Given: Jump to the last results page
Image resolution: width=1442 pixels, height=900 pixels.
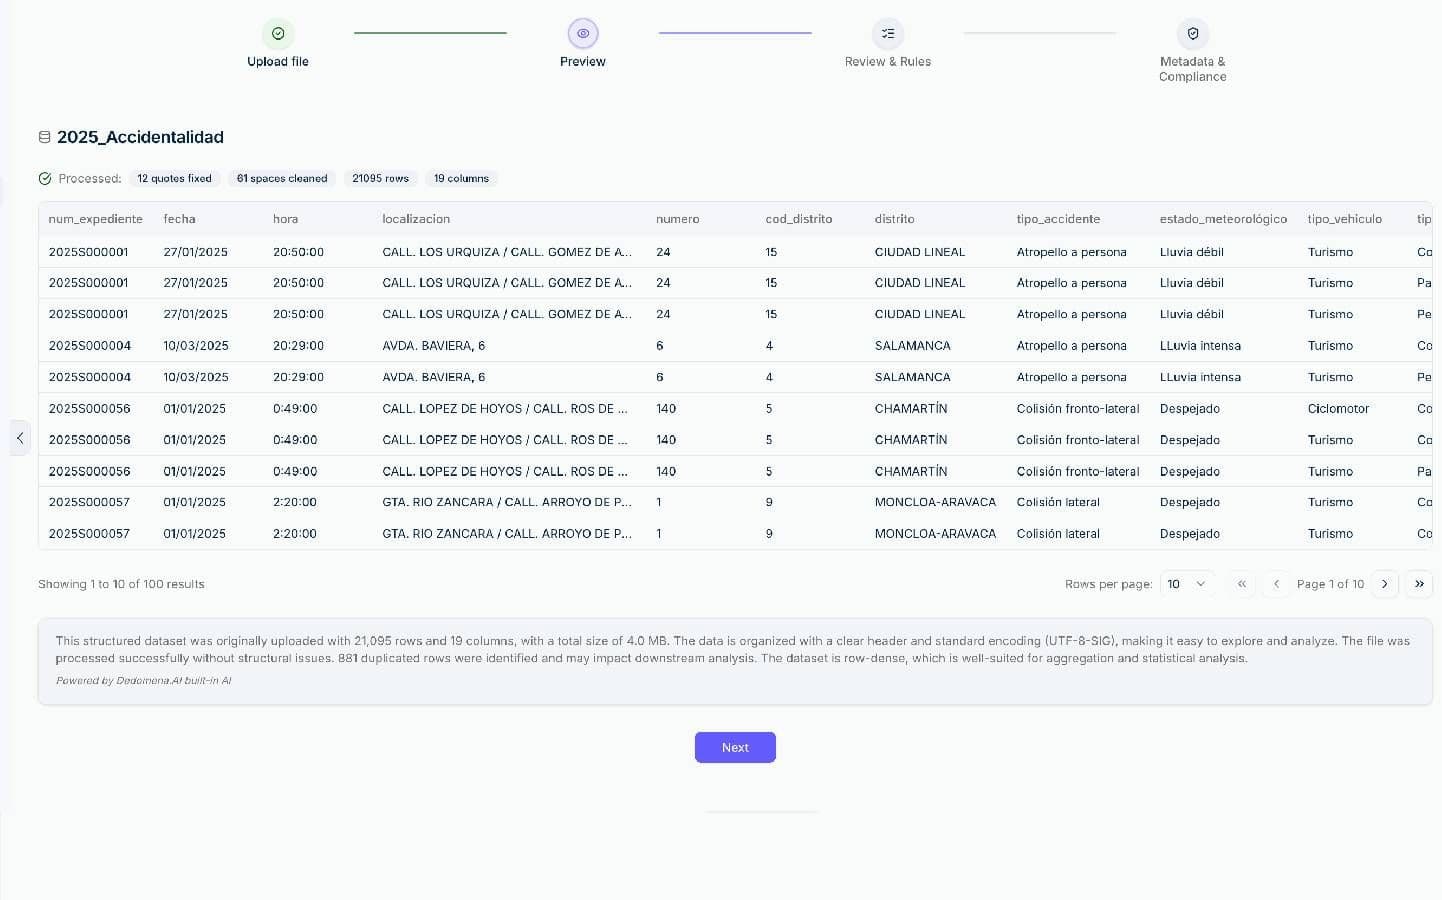Looking at the screenshot, I should [x=1419, y=584].
